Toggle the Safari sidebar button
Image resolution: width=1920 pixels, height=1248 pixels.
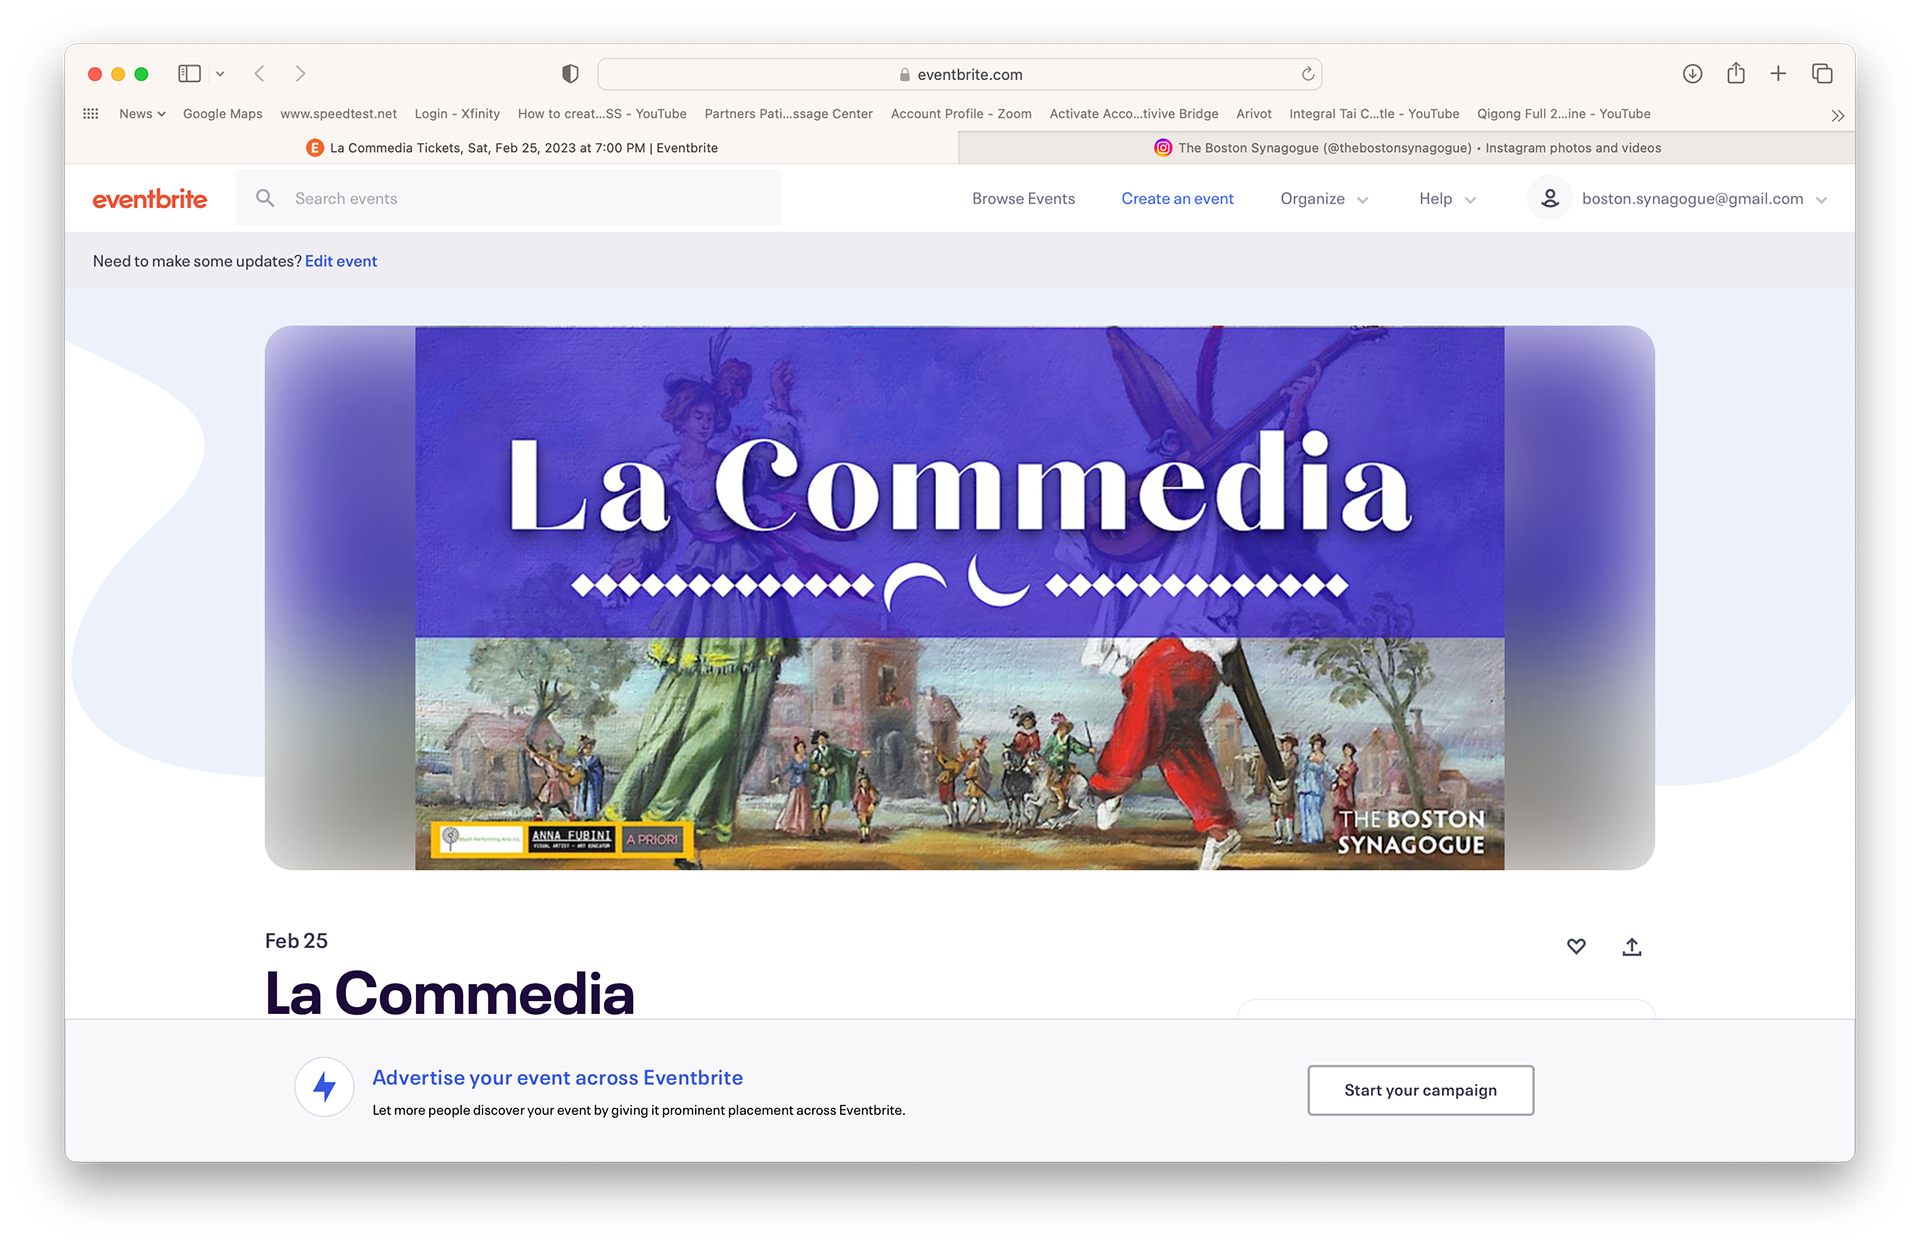(189, 74)
